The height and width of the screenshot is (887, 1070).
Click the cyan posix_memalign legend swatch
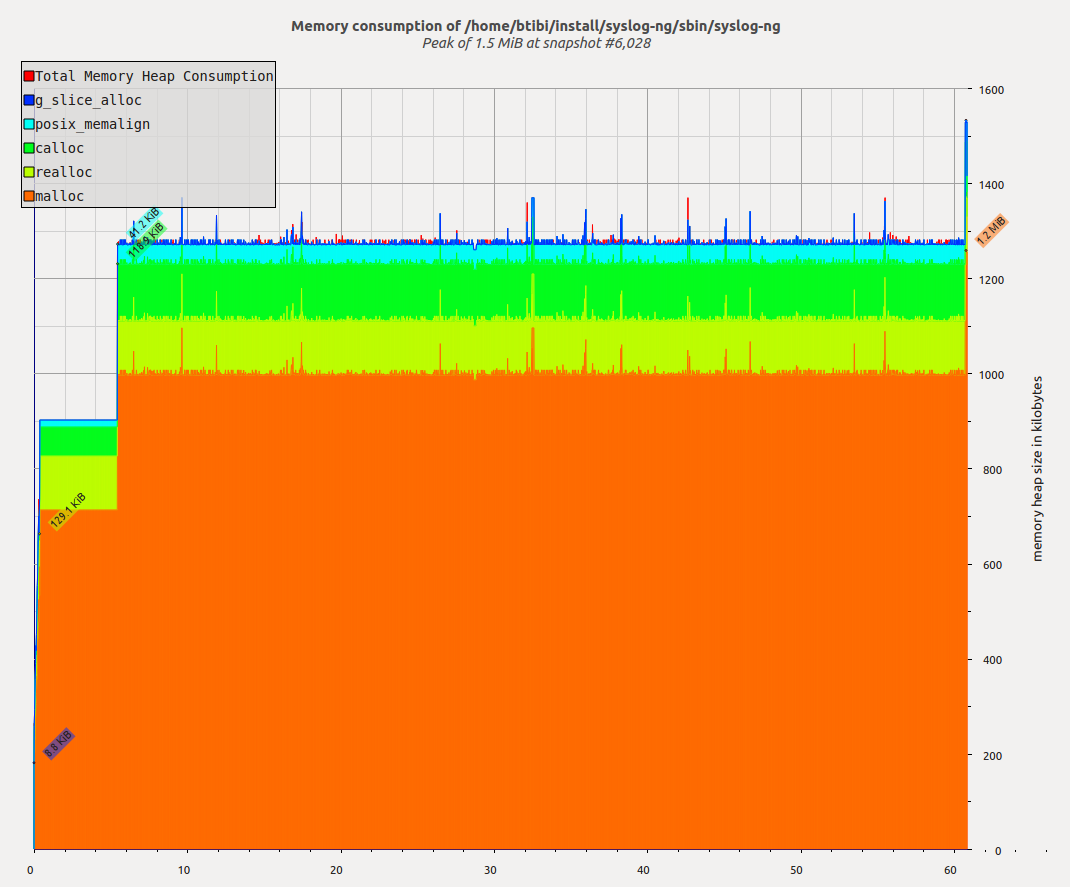[x=29, y=124]
